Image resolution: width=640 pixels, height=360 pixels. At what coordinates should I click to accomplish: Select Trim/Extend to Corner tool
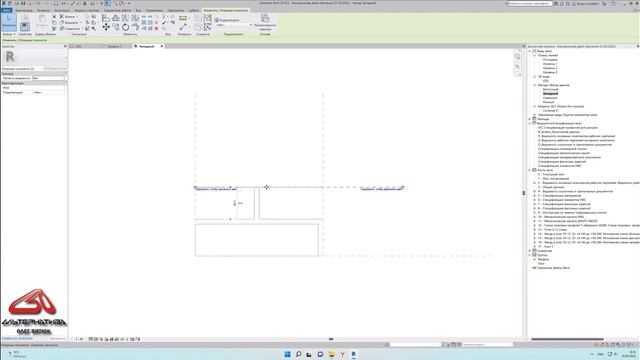(x=135, y=27)
